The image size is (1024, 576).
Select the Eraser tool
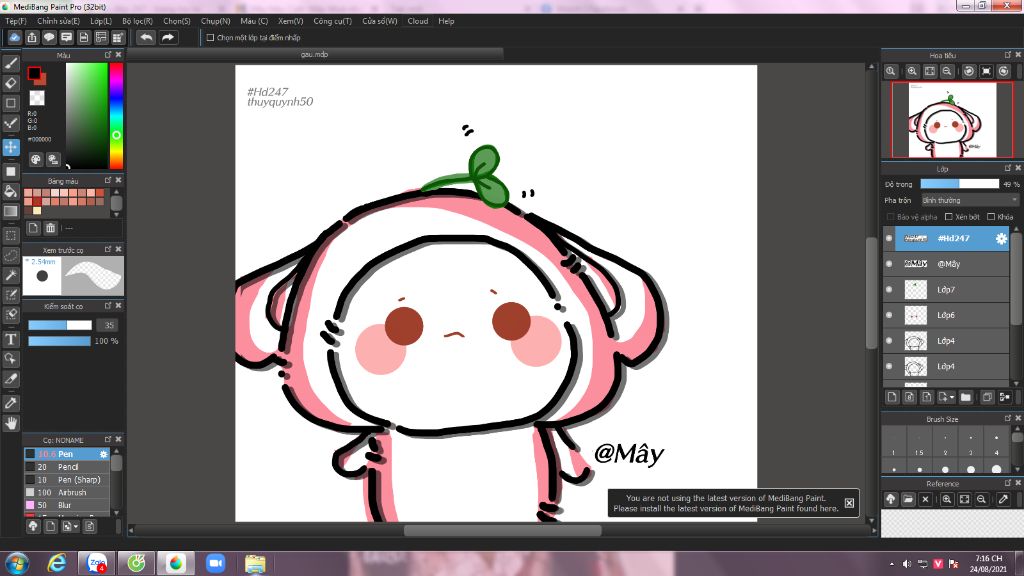11,83
